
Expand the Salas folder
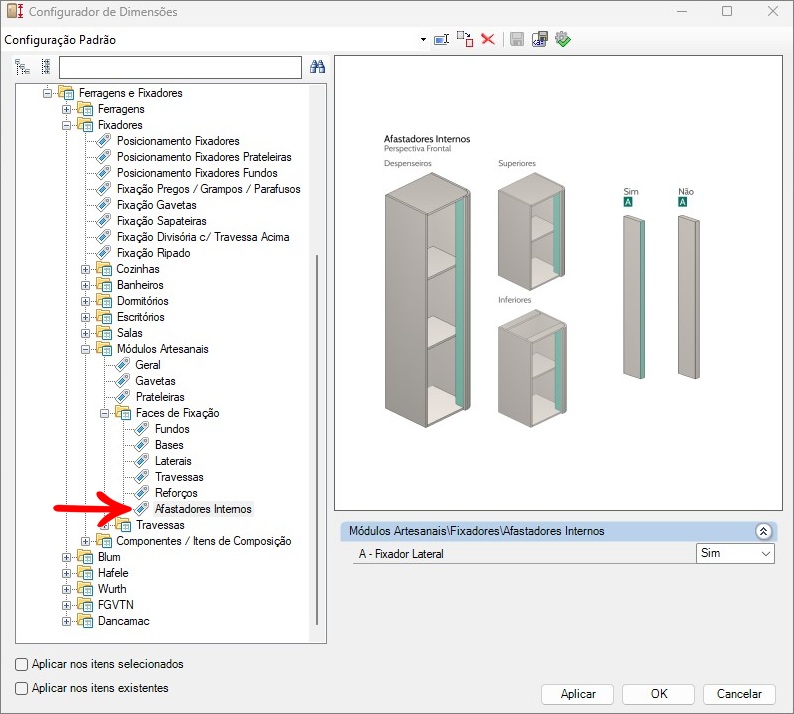click(x=86, y=333)
